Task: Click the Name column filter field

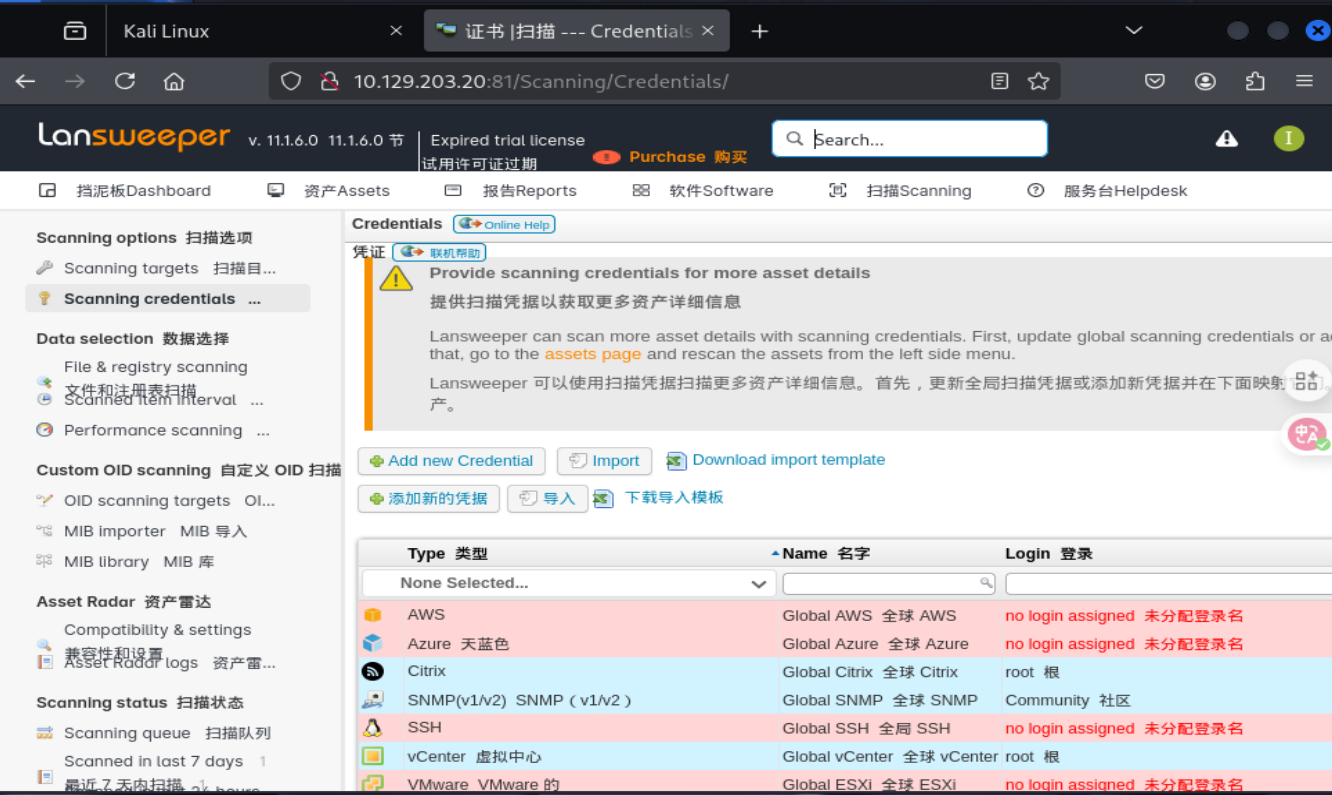Action: [890, 583]
